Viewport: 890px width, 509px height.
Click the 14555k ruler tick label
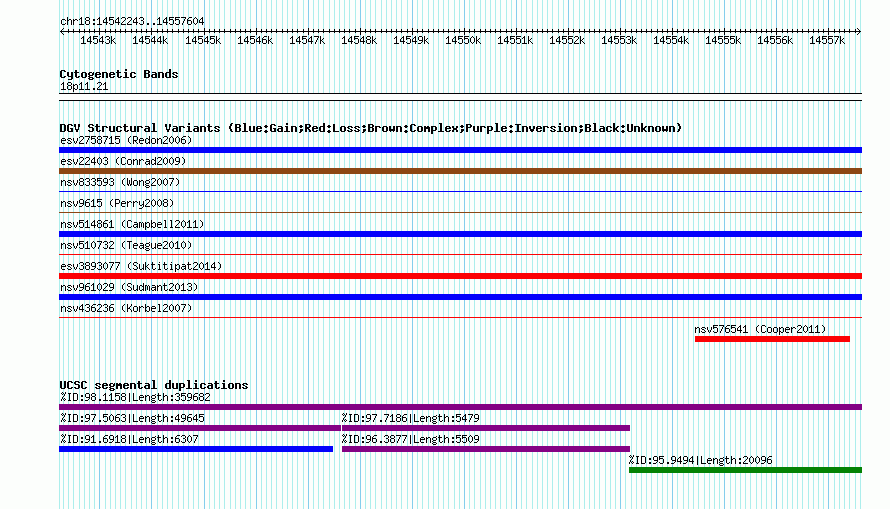723,40
